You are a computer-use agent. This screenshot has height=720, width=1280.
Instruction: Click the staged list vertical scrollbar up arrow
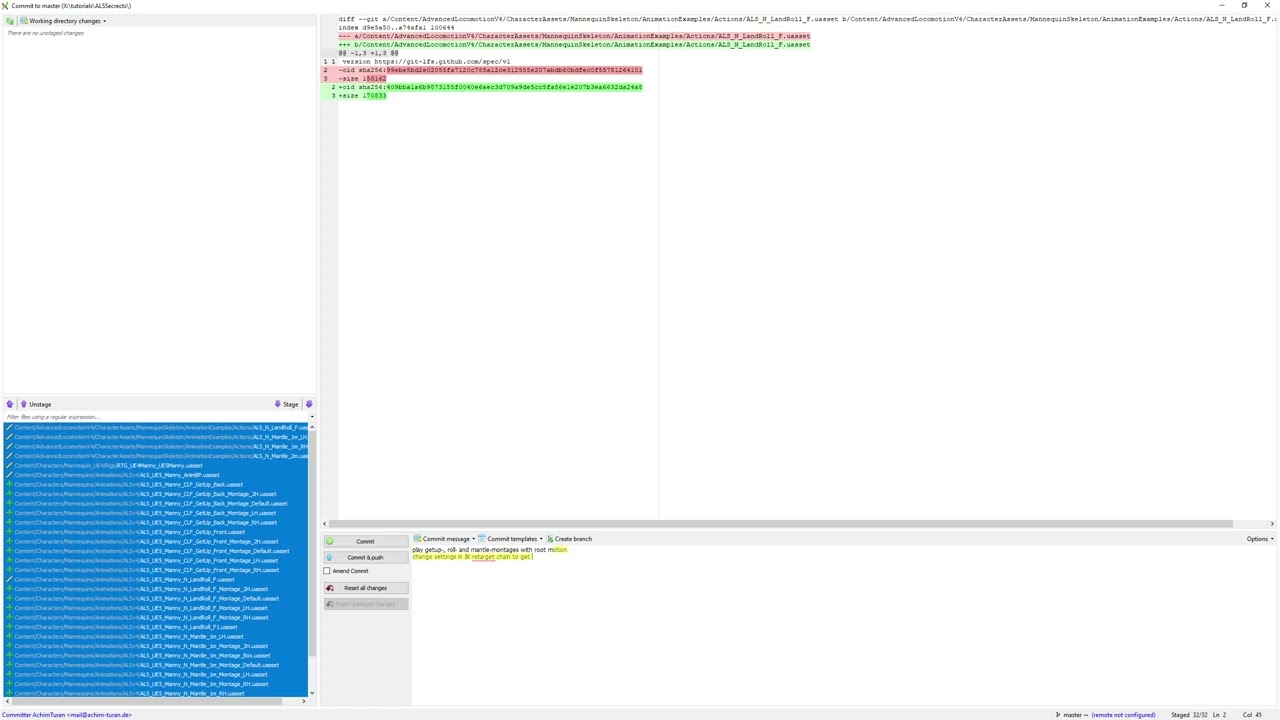(x=311, y=427)
